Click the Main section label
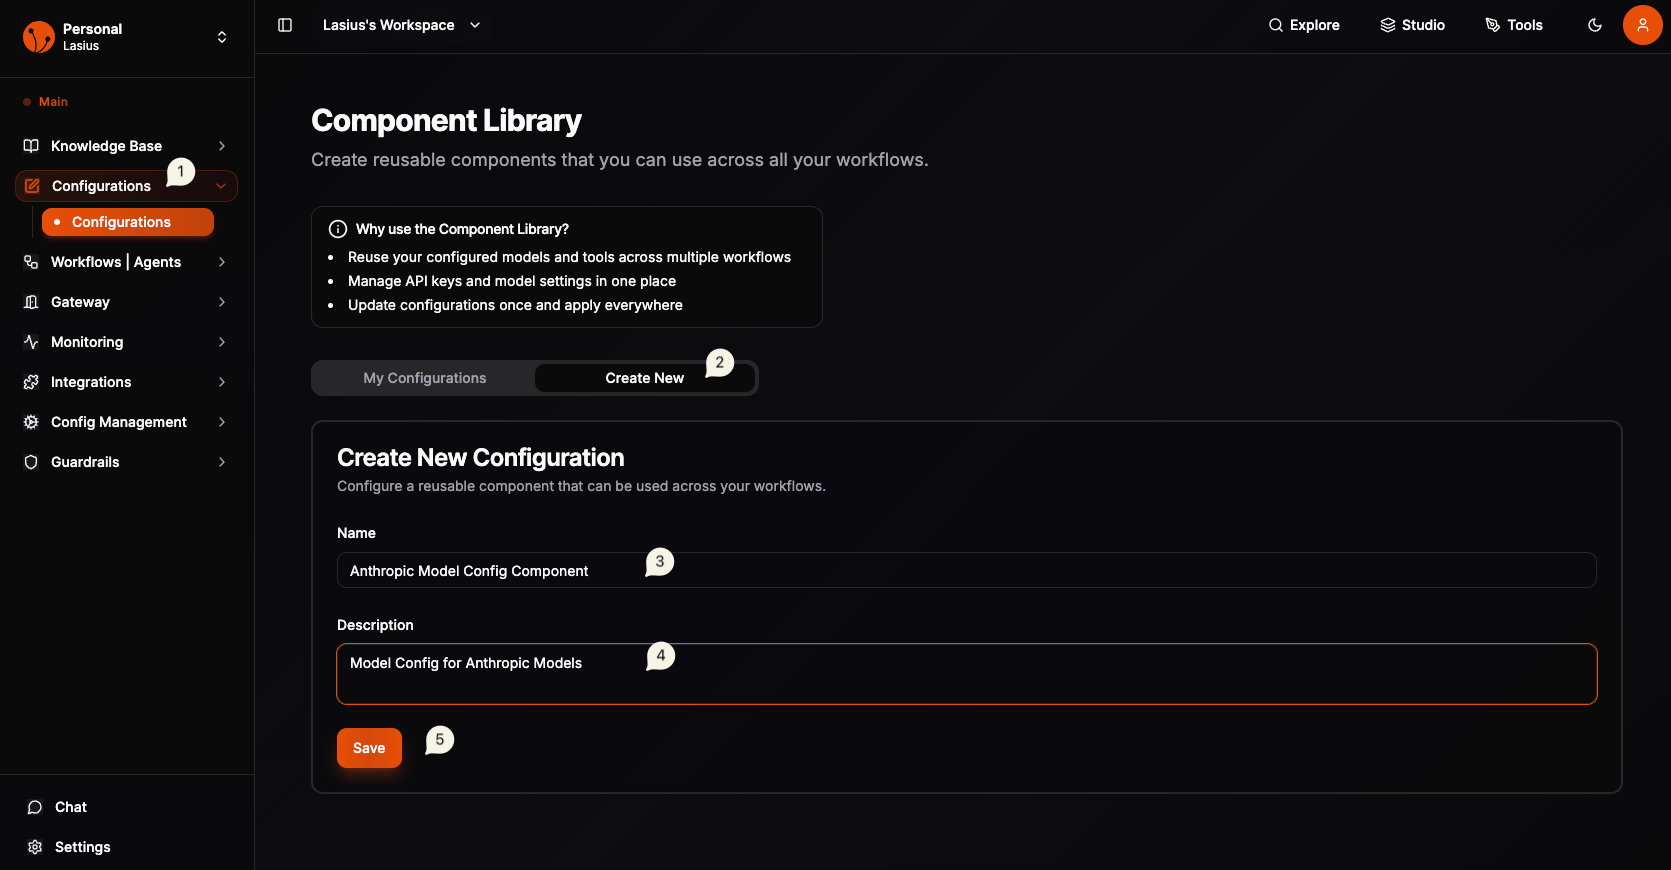This screenshot has height=870, width=1671. (x=53, y=102)
